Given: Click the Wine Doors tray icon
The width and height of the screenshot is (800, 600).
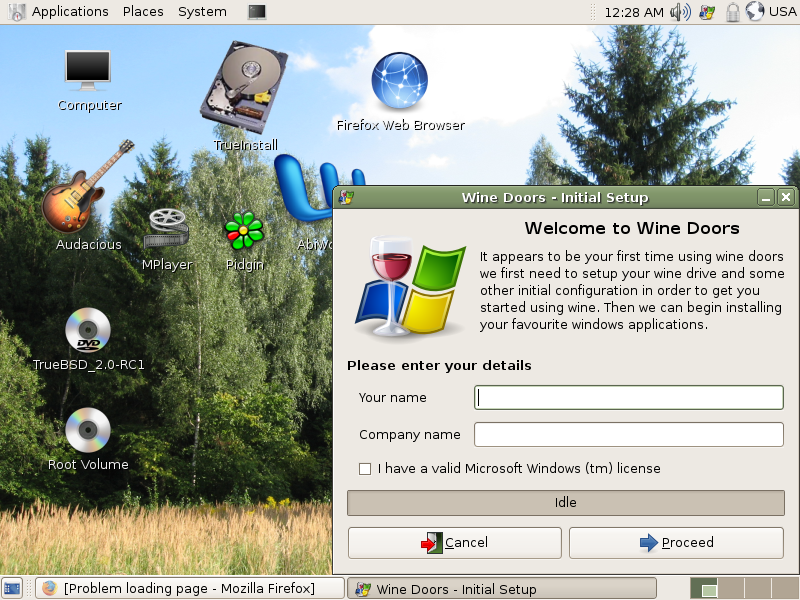Looking at the screenshot, I should pos(707,12).
